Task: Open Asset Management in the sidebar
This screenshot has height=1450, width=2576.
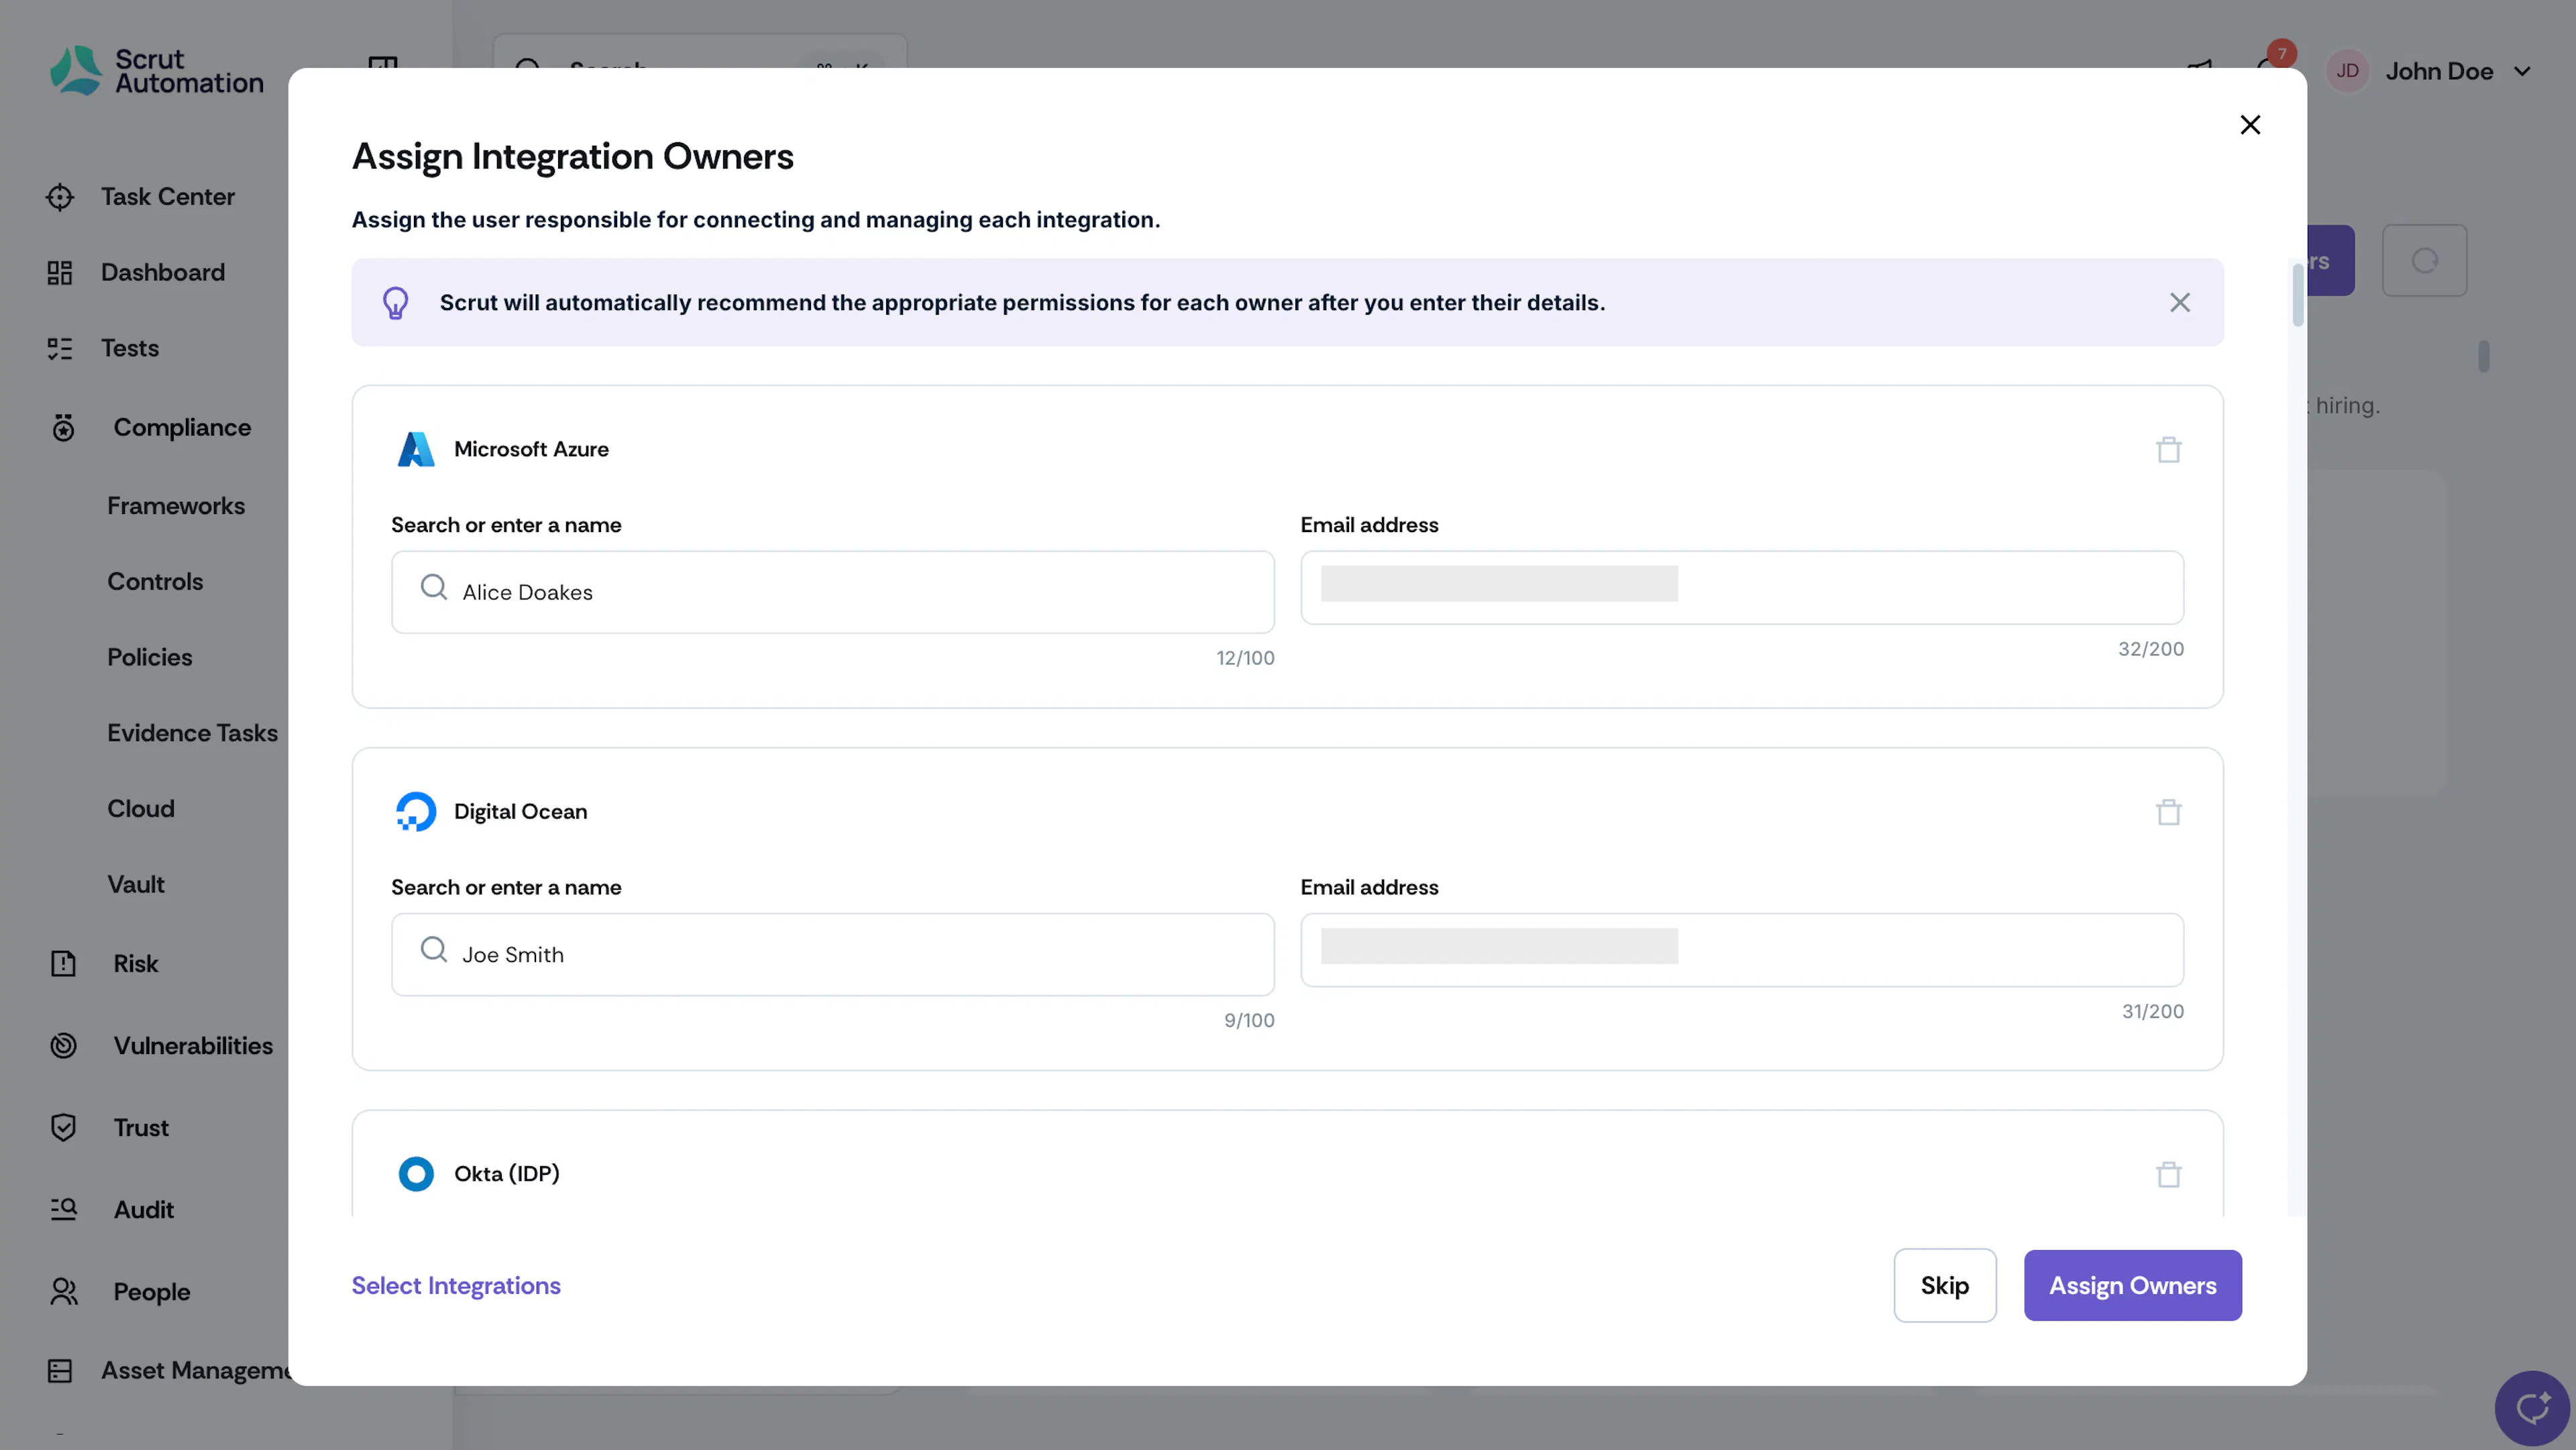Action: pyautogui.click(x=168, y=1370)
